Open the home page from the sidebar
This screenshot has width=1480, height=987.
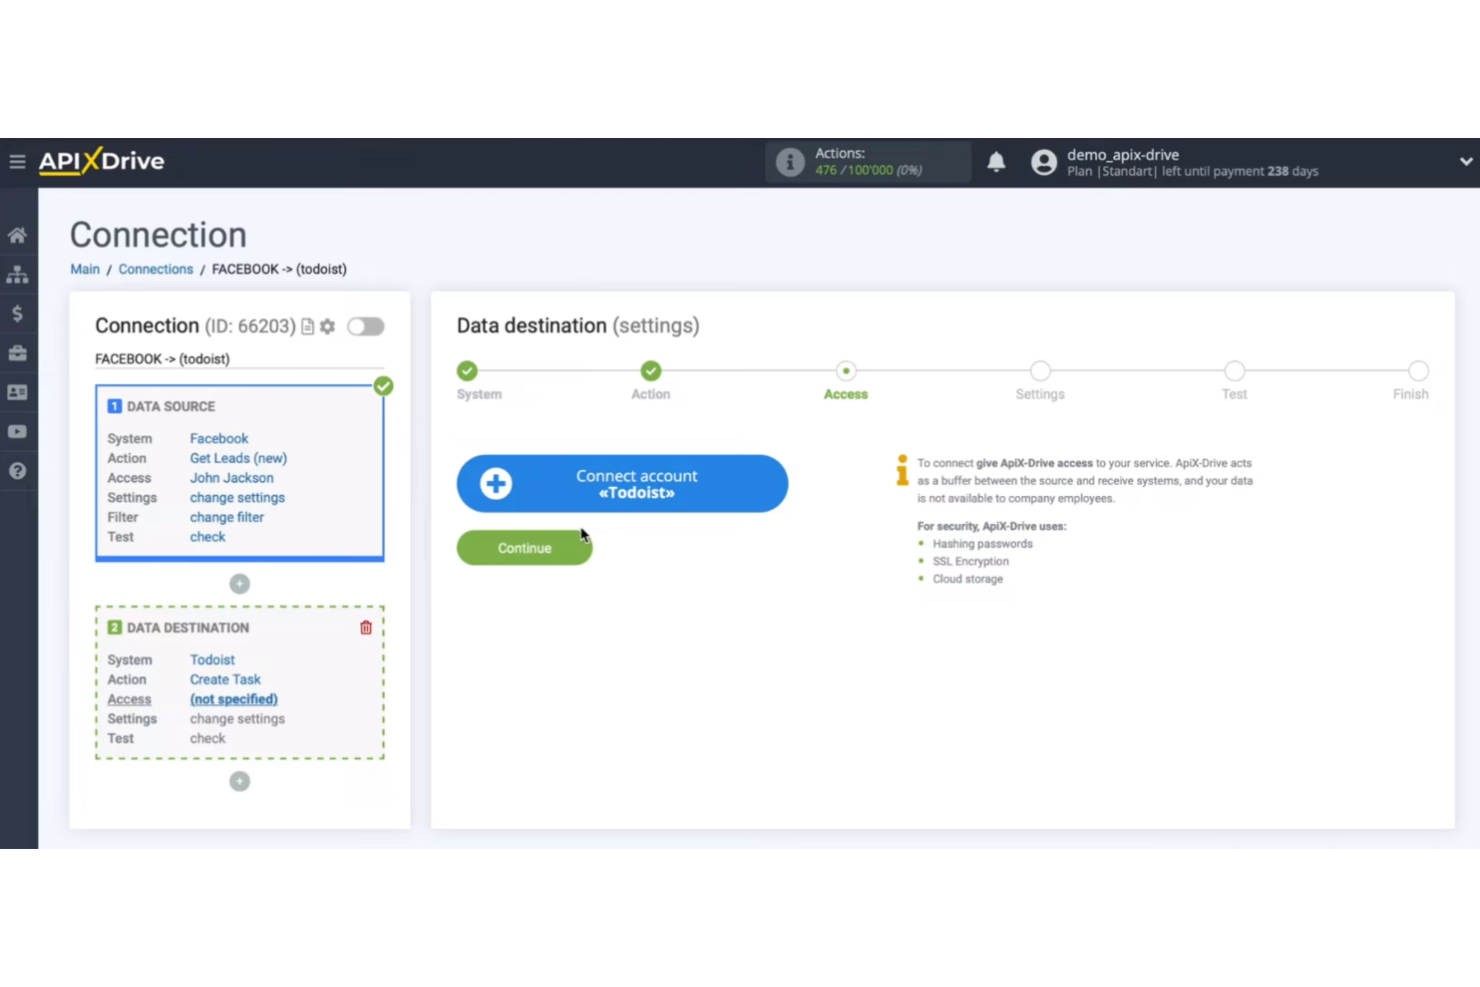click(x=17, y=235)
